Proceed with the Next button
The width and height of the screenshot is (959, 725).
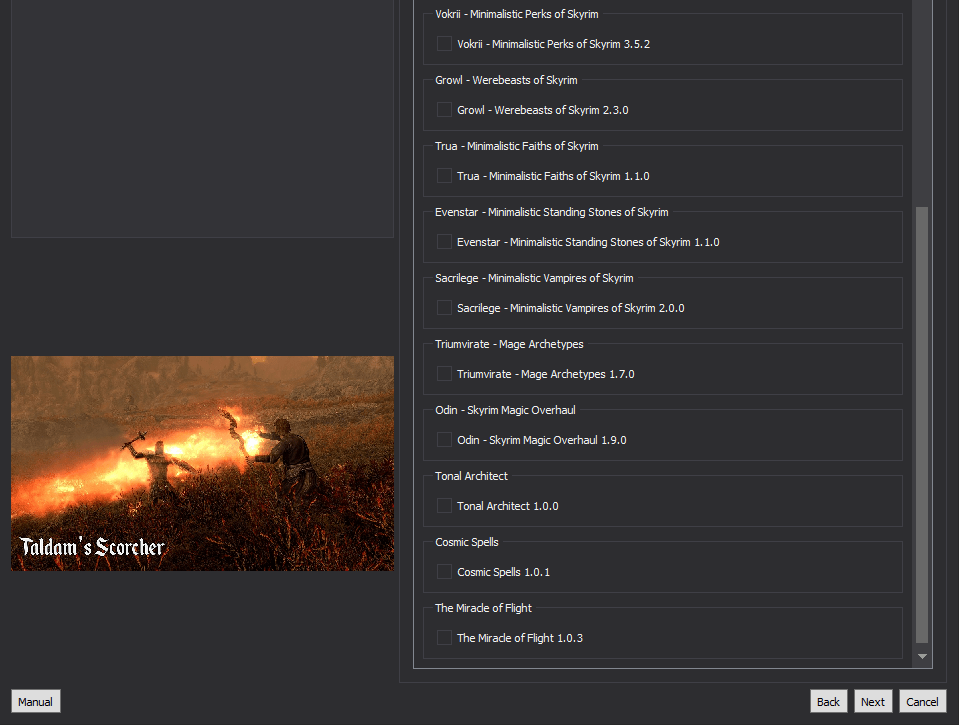click(873, 702)
